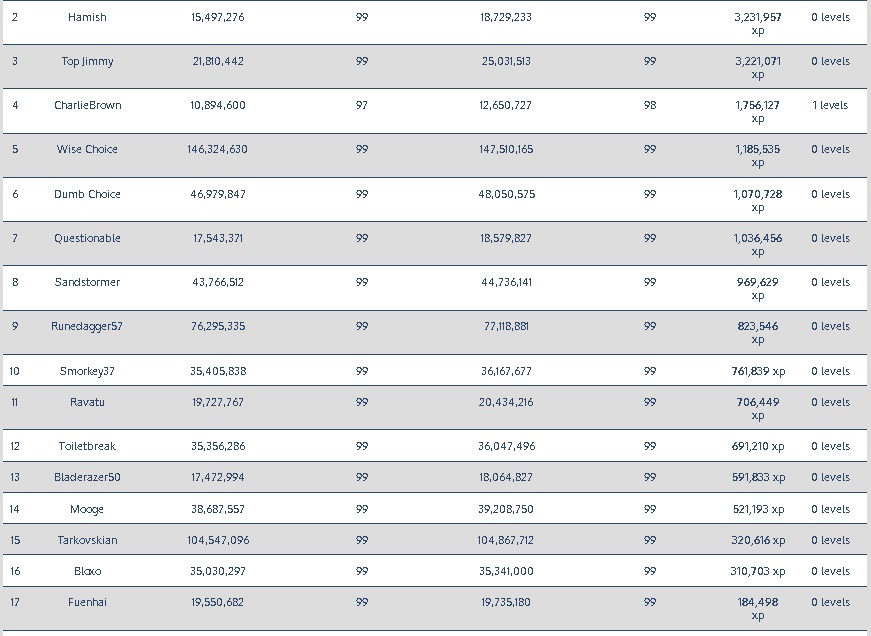The image size is (871, 636).
Task: Click the Tarkovskian player name
Action: pyautogui.click(x=87, y=540)
